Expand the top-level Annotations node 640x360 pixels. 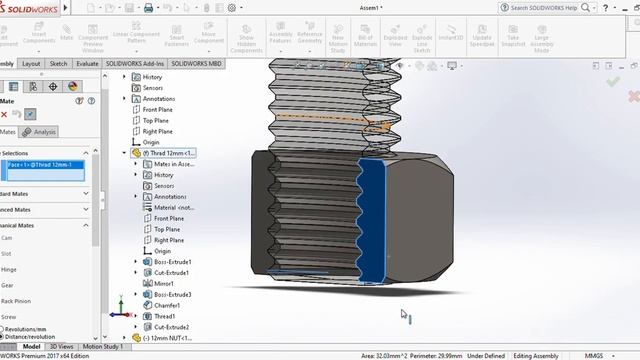(124, 98)
